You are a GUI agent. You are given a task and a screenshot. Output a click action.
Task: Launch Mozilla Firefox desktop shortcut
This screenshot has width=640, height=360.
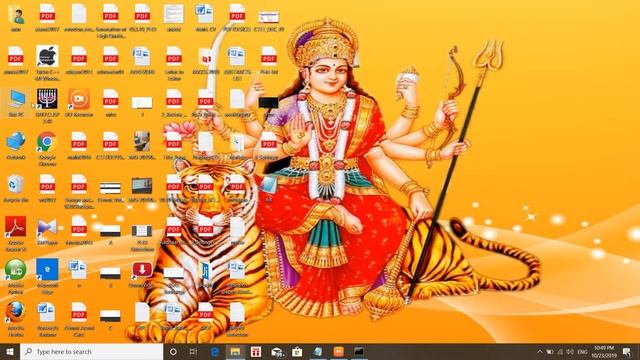pos(16,312)
